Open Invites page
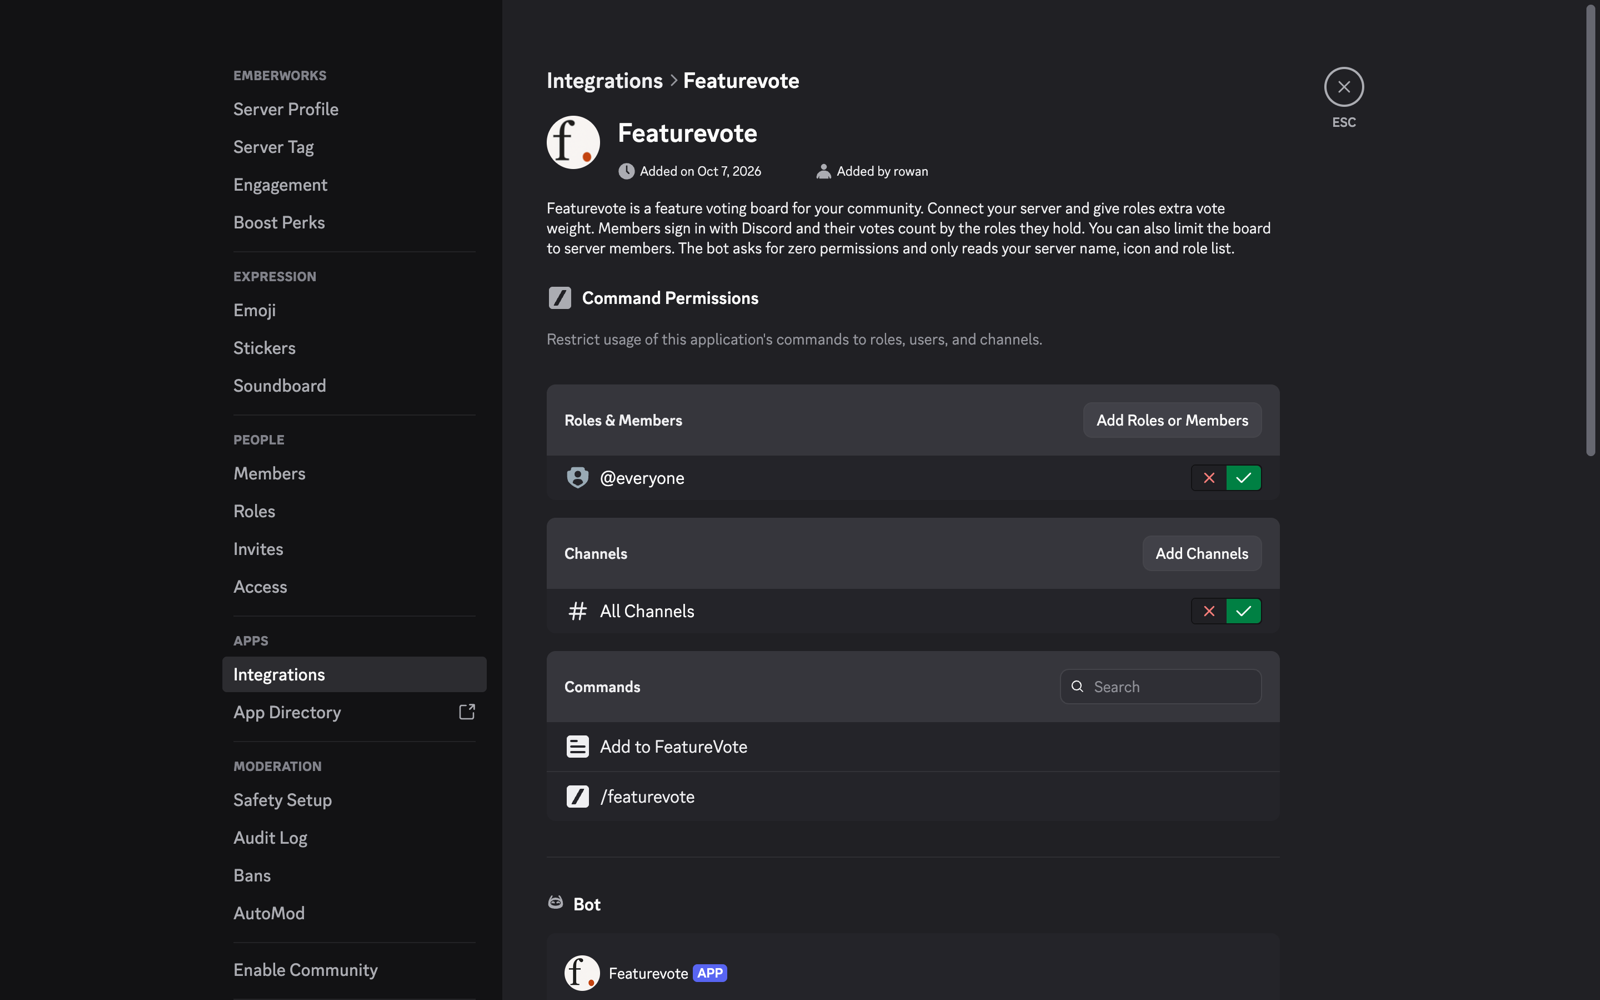 tap(354, 549)
